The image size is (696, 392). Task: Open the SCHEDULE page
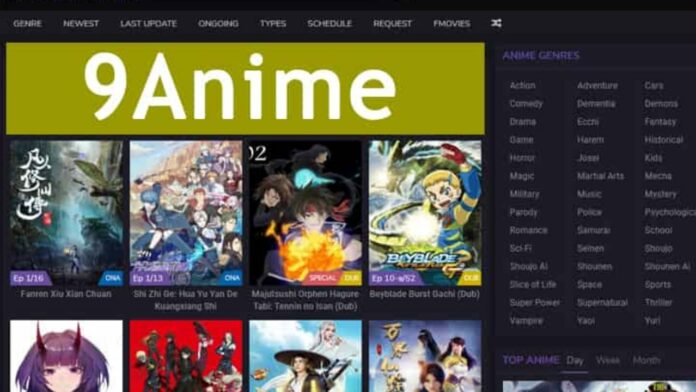point(330,24)
